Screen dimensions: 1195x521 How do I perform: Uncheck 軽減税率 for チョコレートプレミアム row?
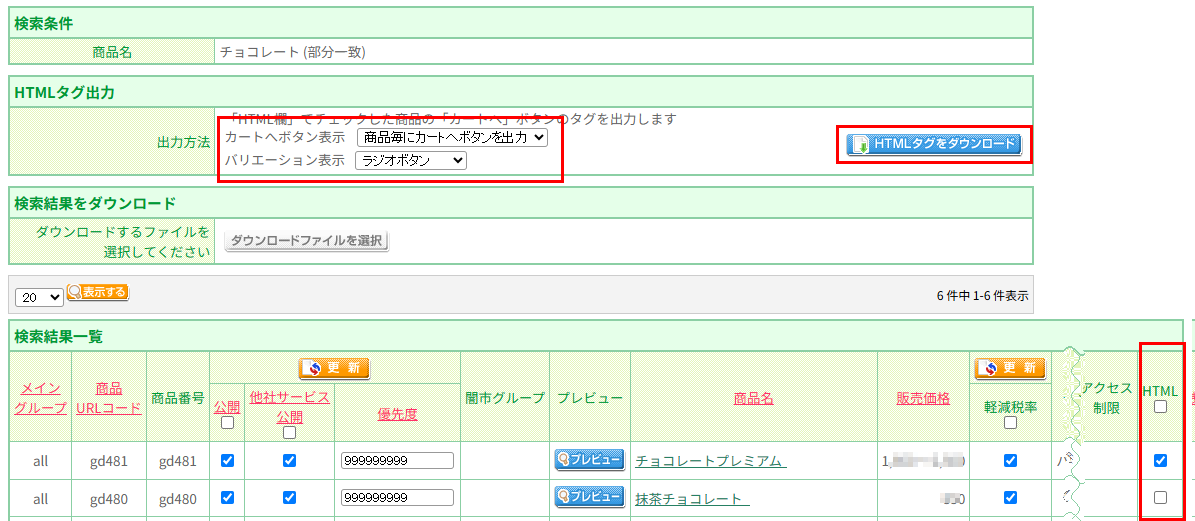(x=1011, y=460)
